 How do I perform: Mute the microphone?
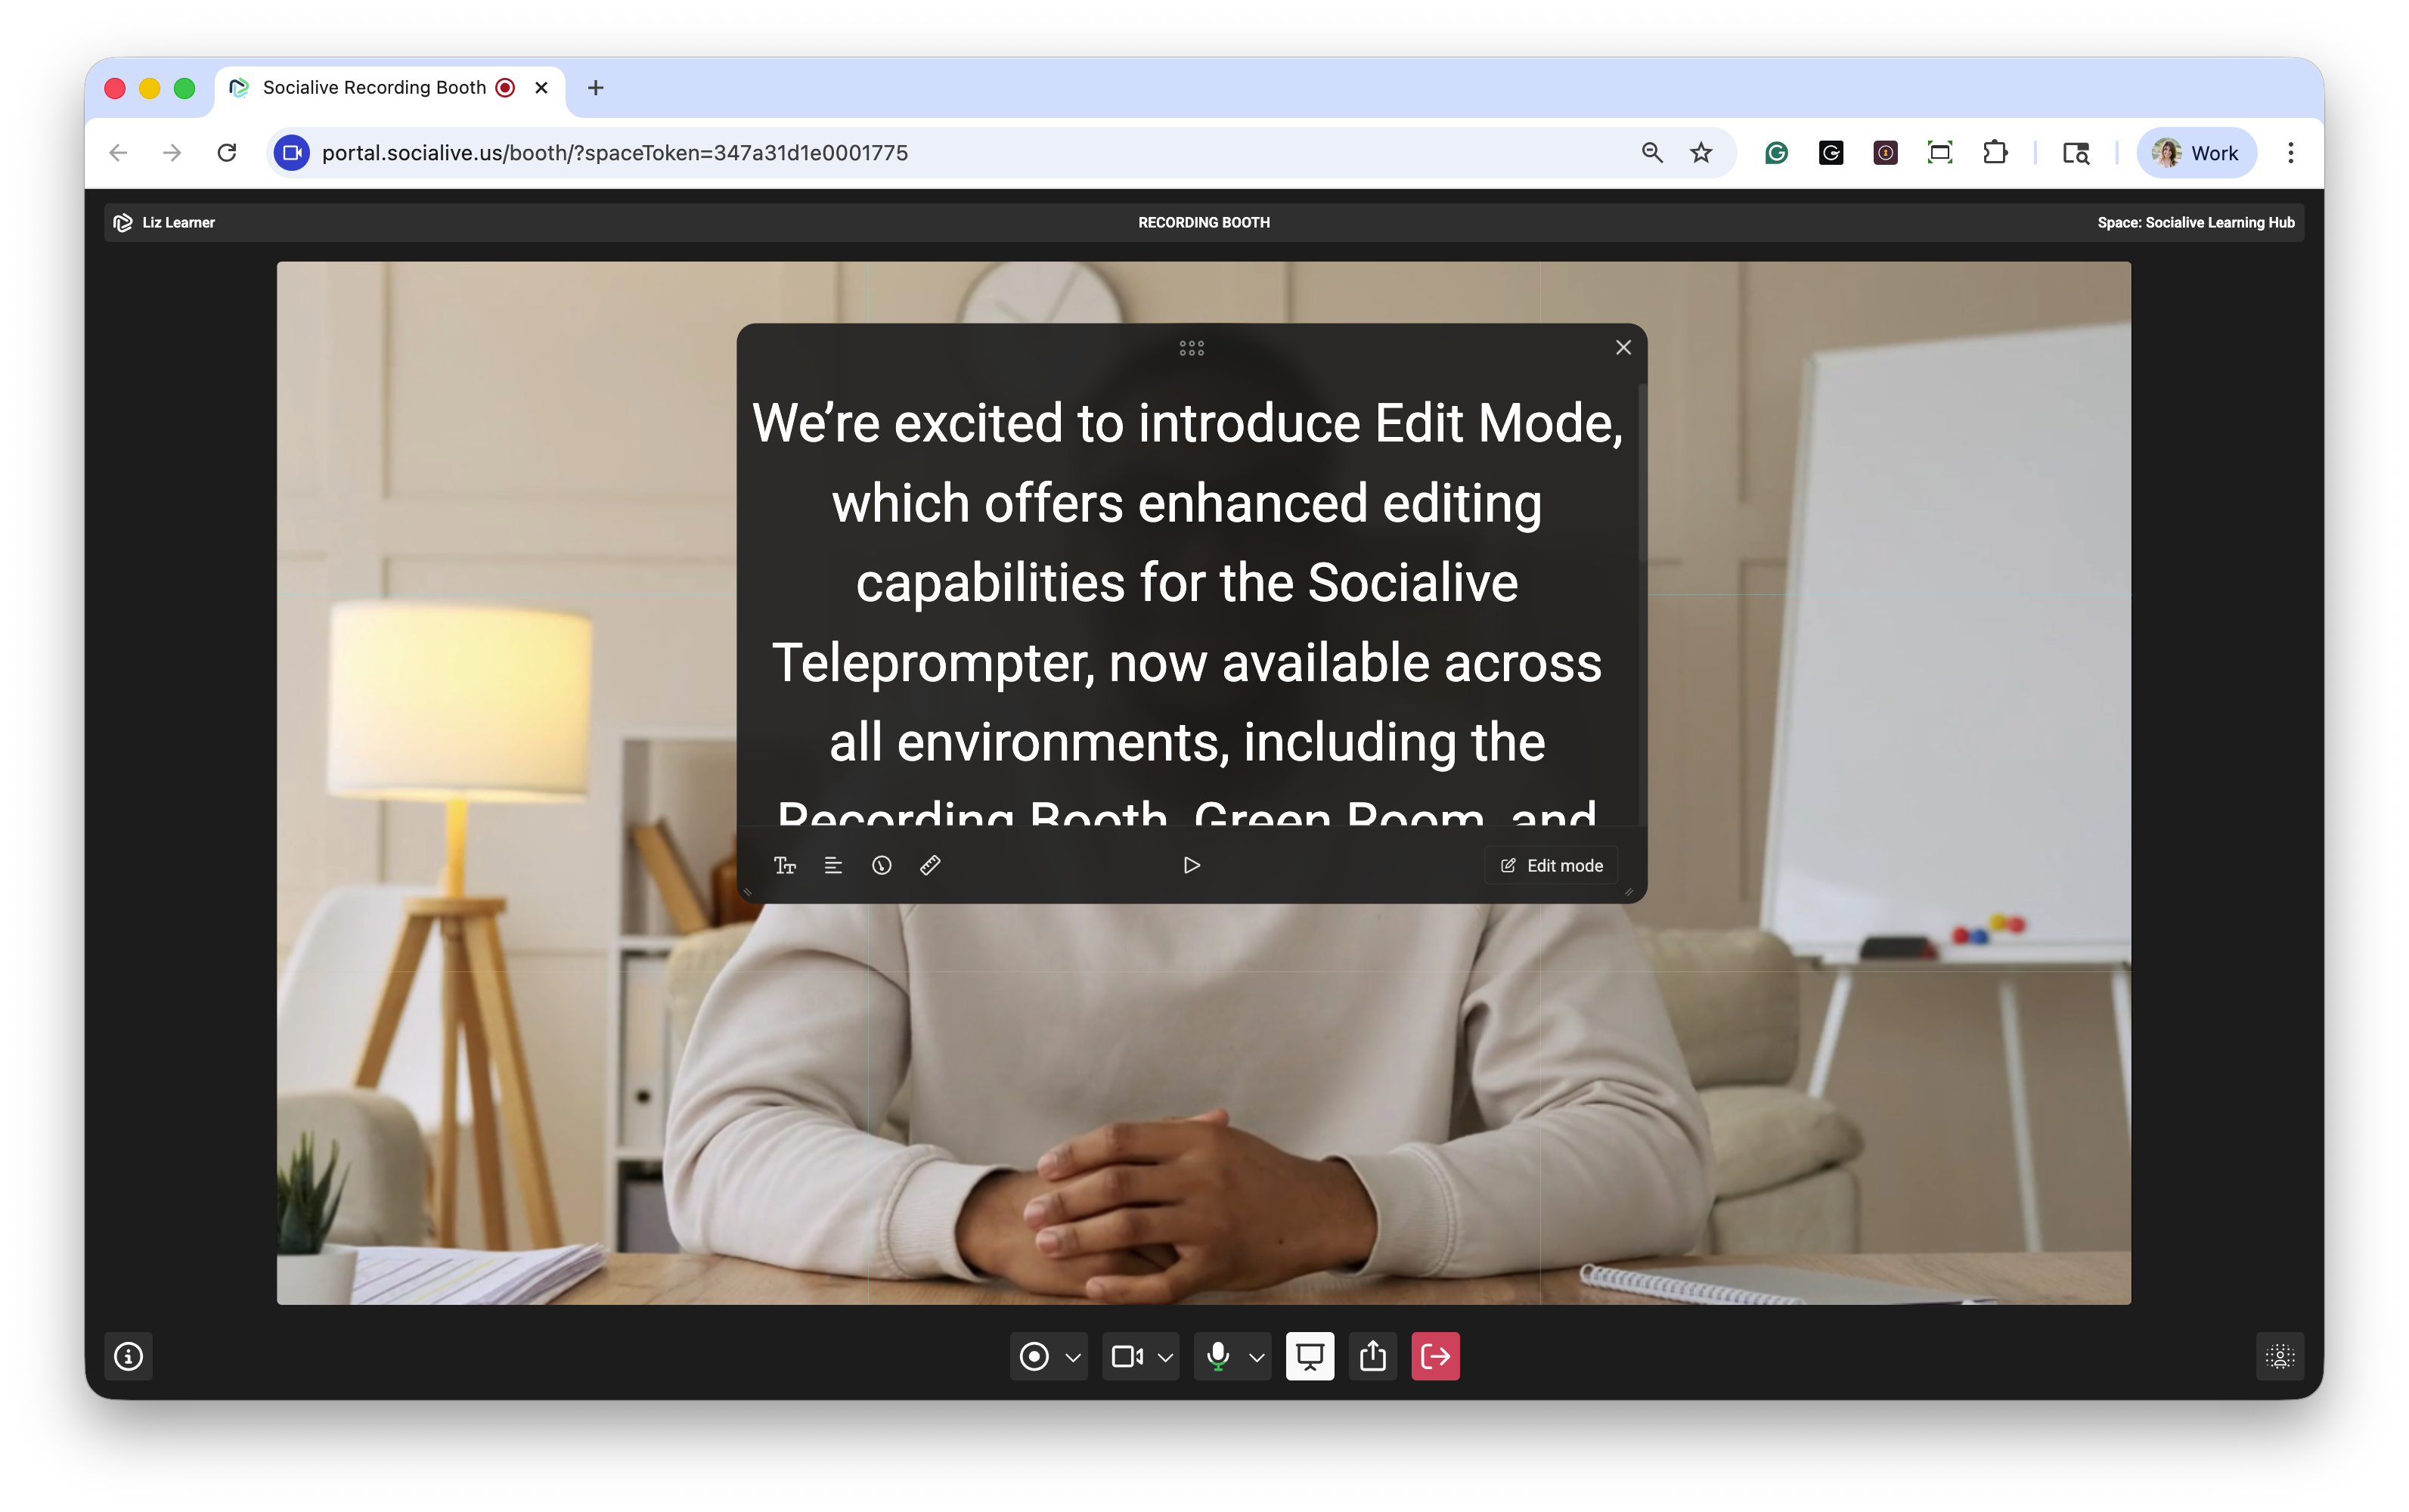tap(1218, 1356)
